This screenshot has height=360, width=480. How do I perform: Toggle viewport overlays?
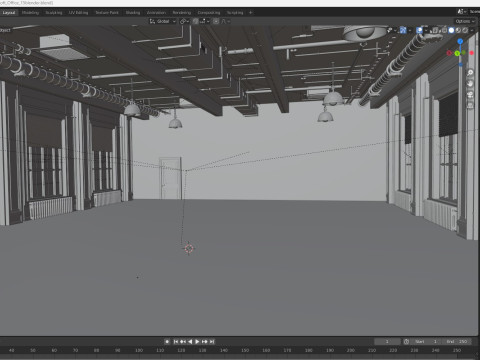(x=419, y=30)
